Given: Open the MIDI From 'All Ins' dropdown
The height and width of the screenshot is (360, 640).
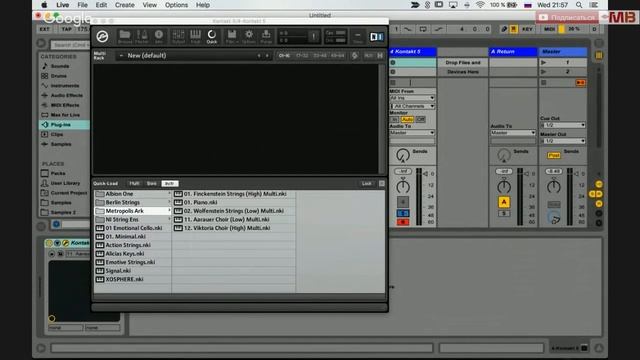Looking at the screenshot, I should tap(412, 98).
